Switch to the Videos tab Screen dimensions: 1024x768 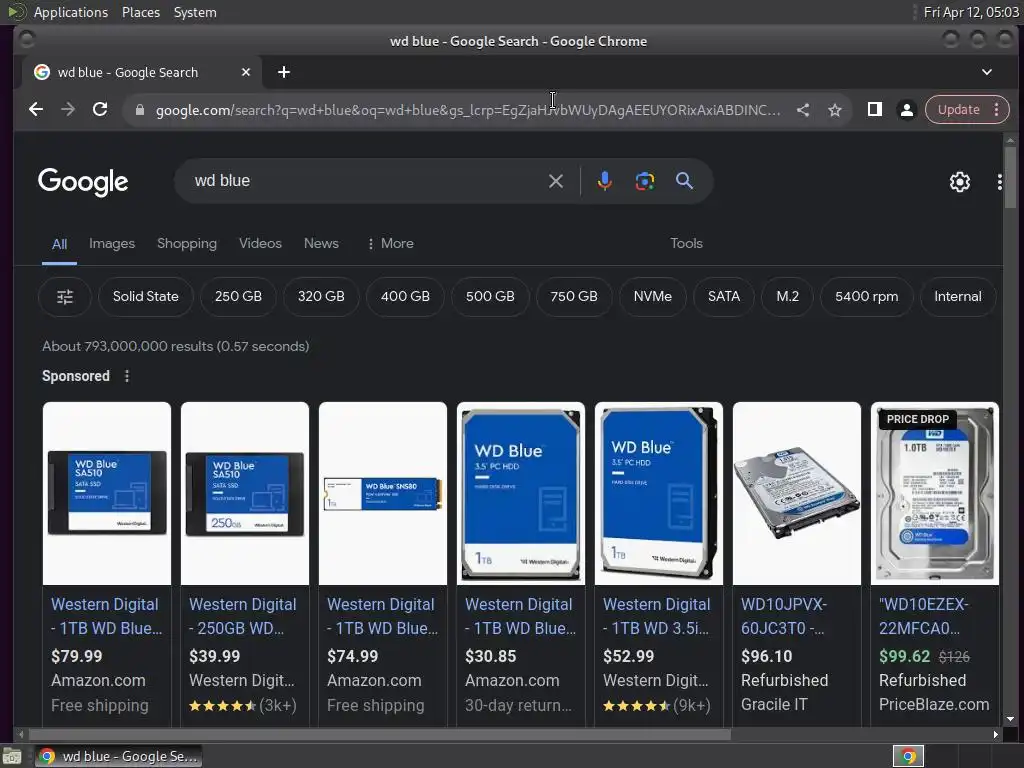[260, 243]
